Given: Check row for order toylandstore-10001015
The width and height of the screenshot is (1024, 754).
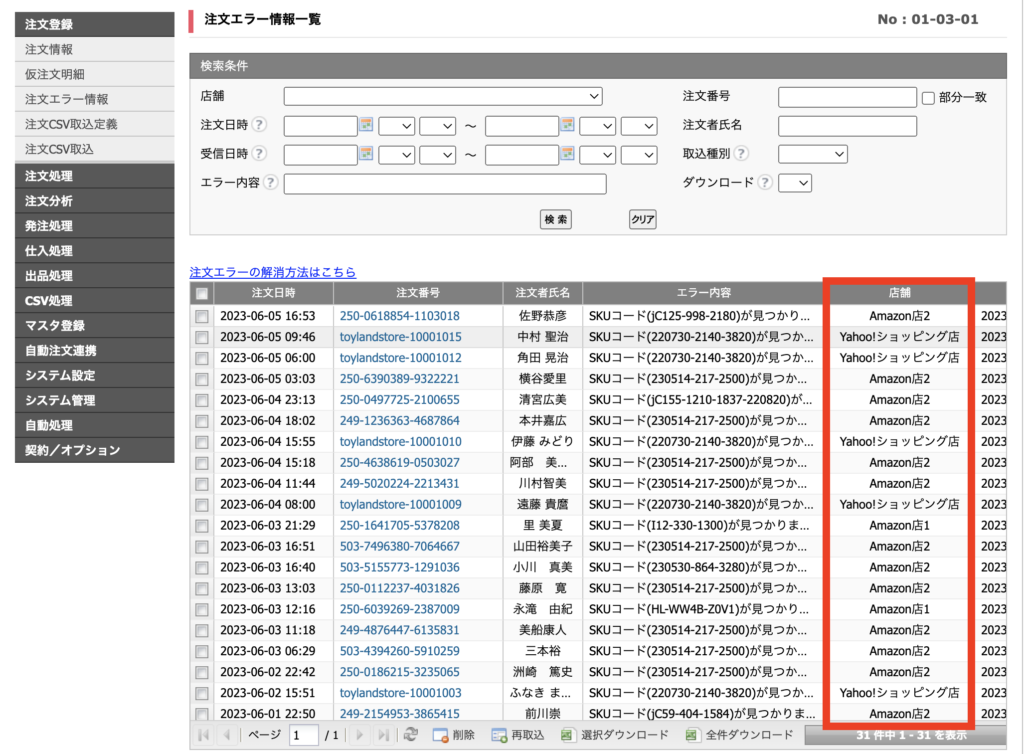Looking at the screenshot, I should 202,338.
